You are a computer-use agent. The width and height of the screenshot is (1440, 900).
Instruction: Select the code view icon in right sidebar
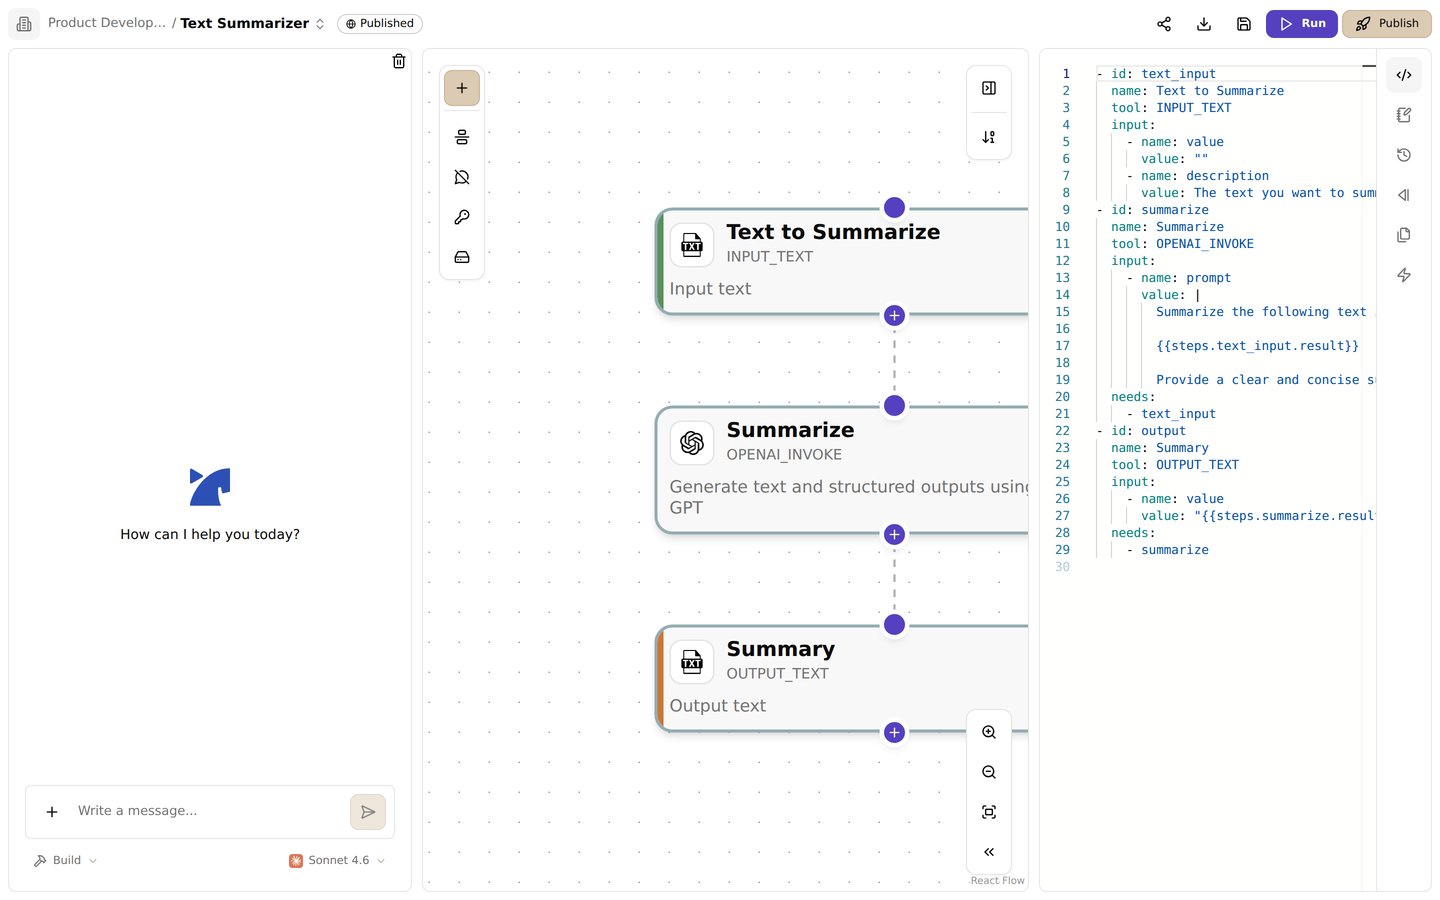click(1404, 75)
